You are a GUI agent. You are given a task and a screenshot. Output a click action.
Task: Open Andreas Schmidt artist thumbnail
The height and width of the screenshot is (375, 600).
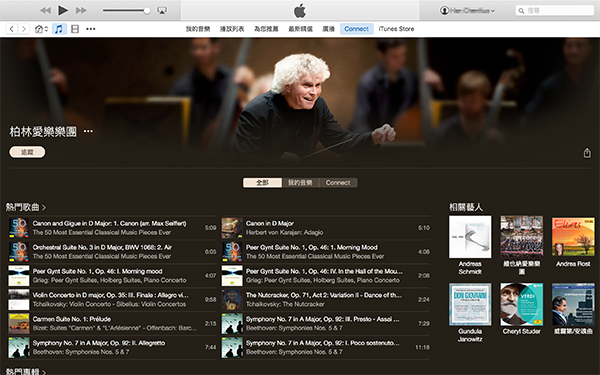(x=470, y=236)
